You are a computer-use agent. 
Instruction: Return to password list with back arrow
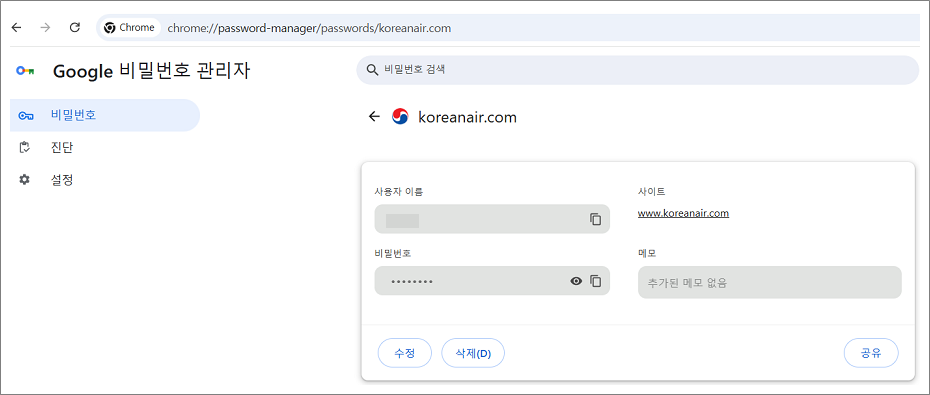tap(374, 117)
